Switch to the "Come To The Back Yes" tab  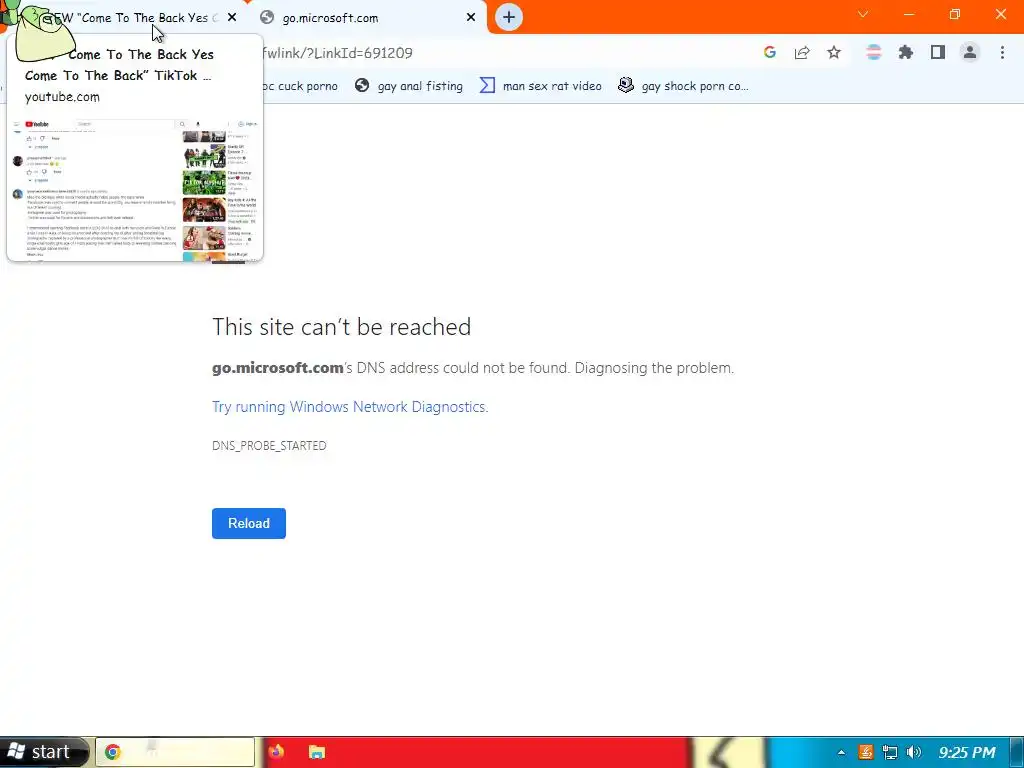click(x=131, y=18)
